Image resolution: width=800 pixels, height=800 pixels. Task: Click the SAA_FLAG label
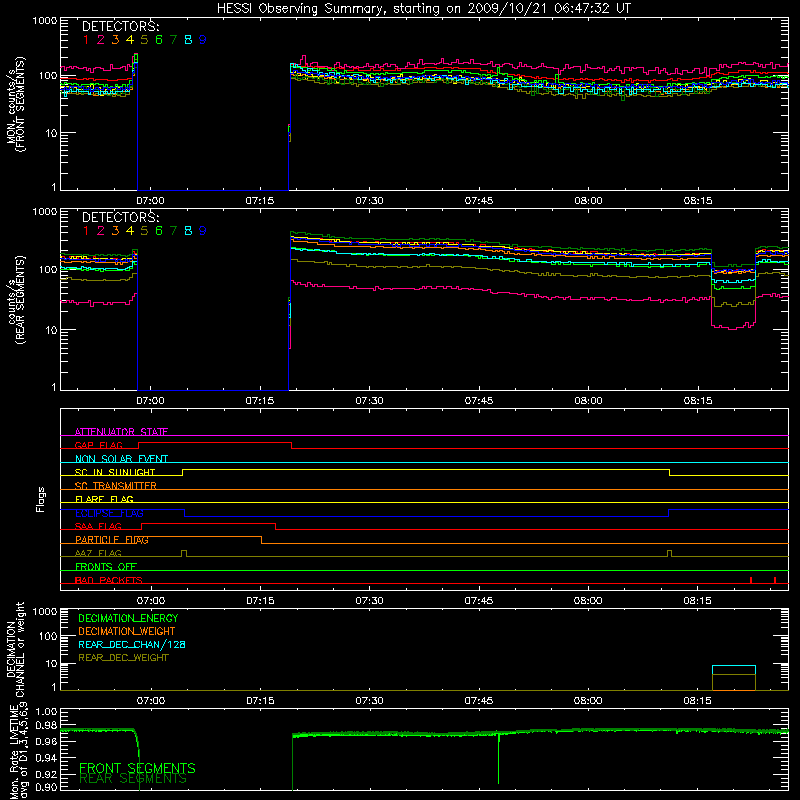(98, 526)
